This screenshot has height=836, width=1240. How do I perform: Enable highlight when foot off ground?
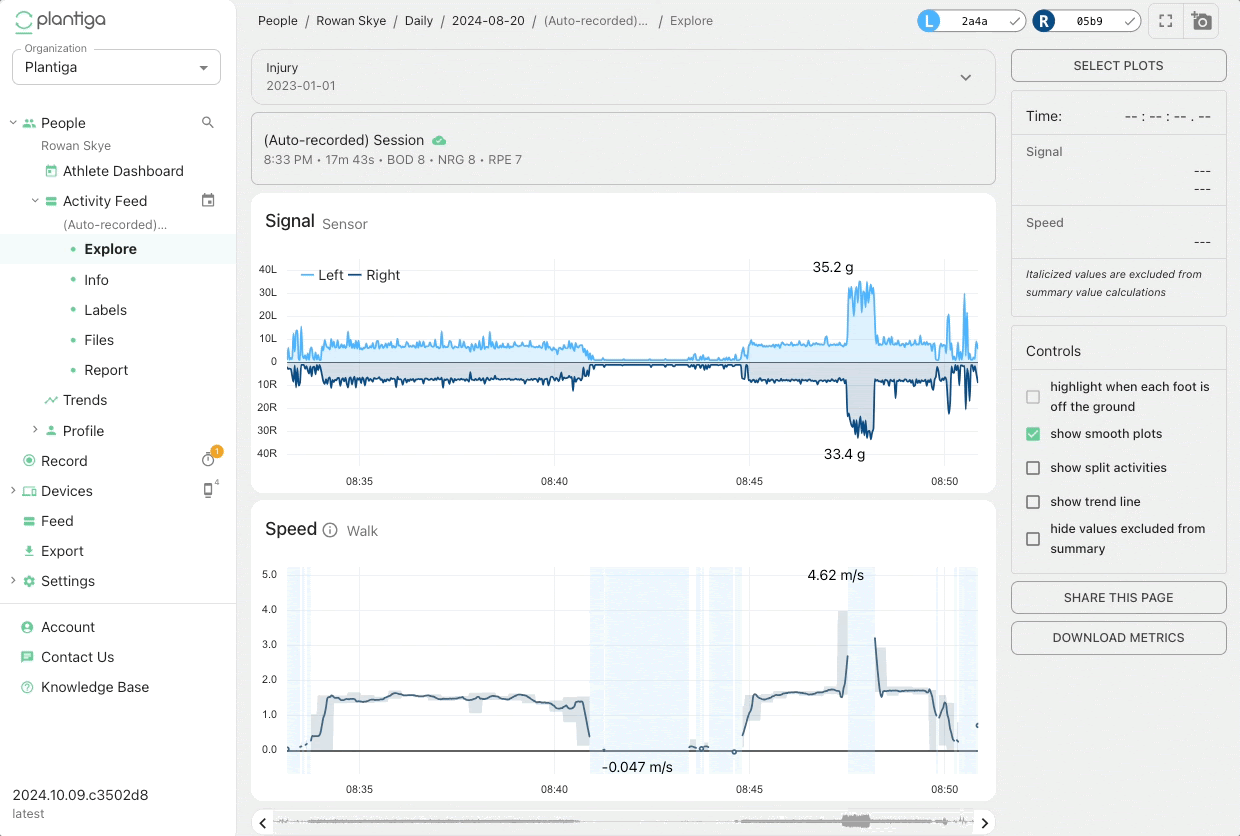(1033, 397)
